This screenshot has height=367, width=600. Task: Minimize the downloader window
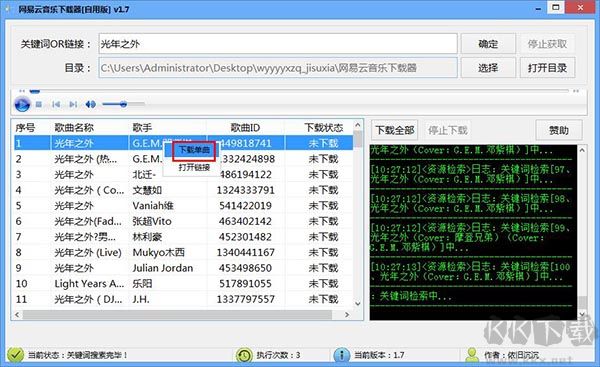coord(538,8)
